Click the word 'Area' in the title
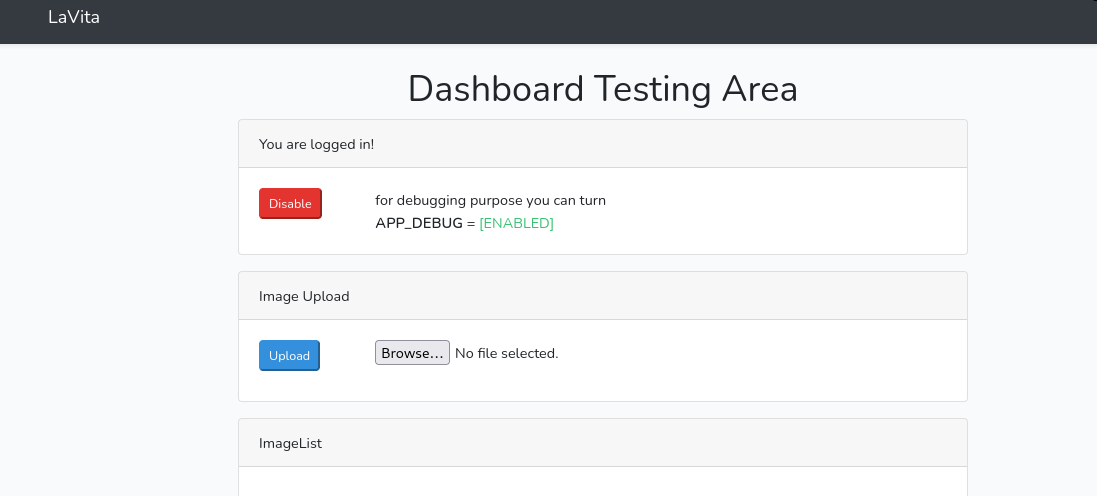1097x496 pixels. tap(760, 89)
